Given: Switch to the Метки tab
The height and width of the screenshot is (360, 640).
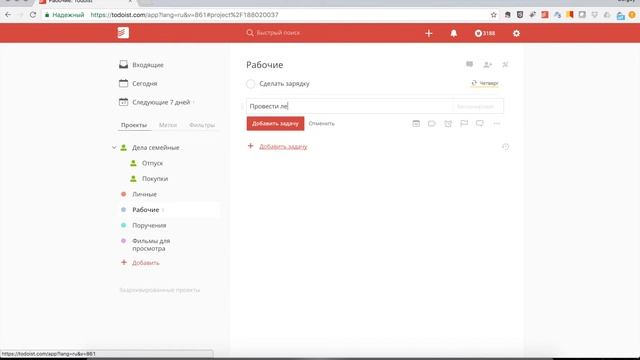Looking at the screenshot, I should coord(168,125).
